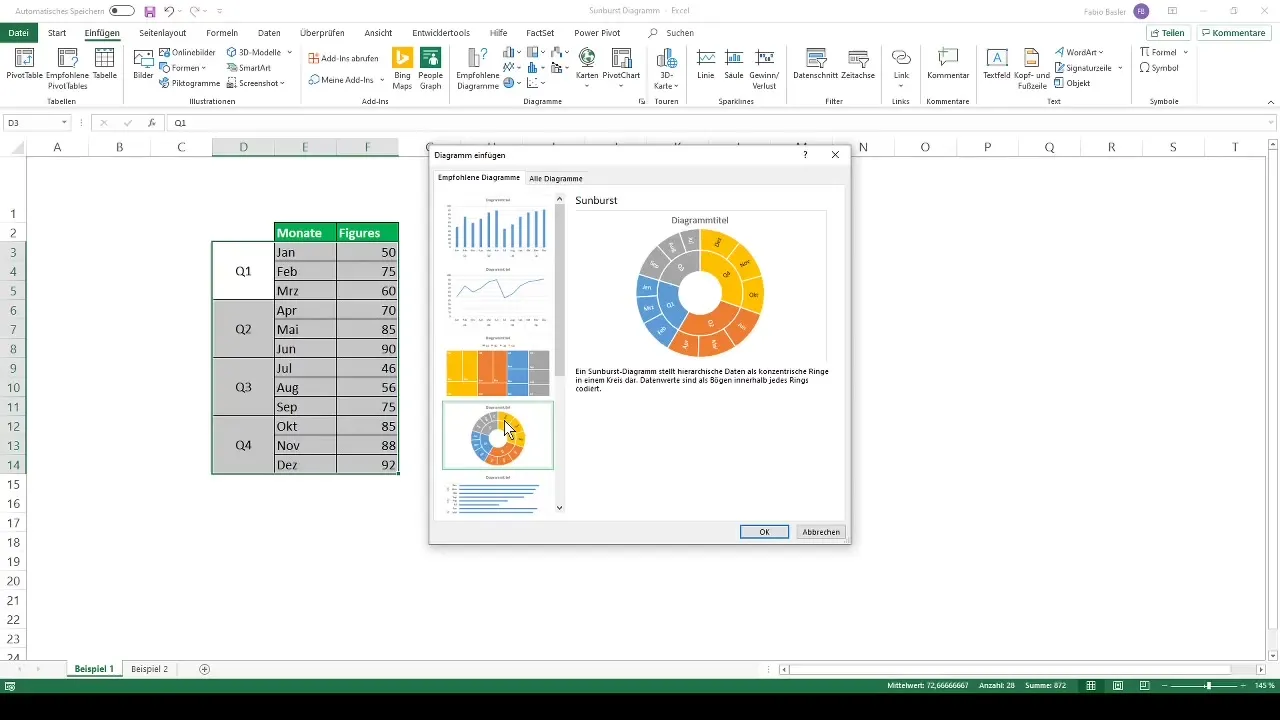1280x720 pixels.
Task: Open Piktogramme library
Action: click(189, 83)
